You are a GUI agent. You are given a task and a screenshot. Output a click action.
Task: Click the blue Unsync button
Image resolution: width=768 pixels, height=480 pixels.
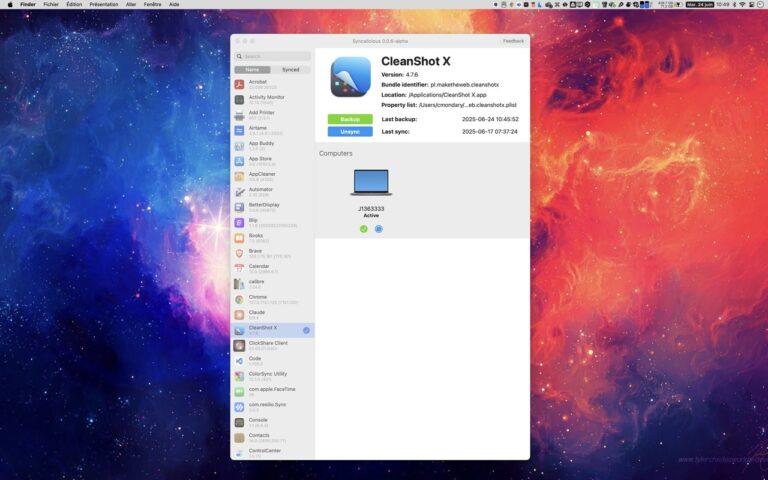[350, 131]
